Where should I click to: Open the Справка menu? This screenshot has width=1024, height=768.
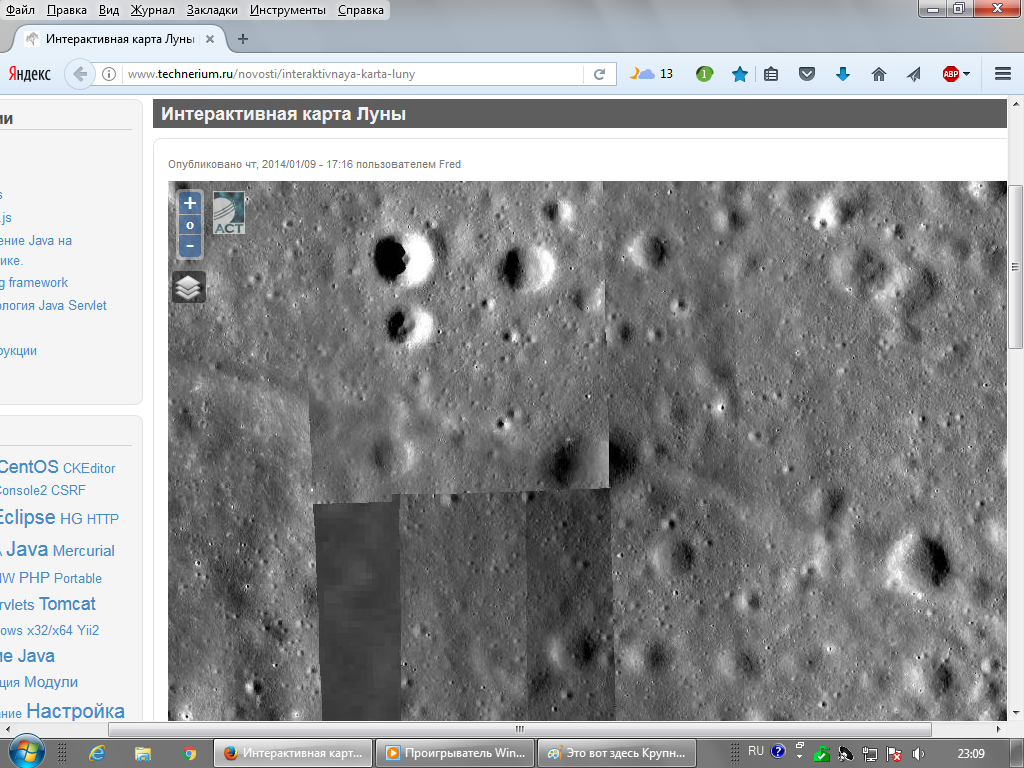(361, 10)
